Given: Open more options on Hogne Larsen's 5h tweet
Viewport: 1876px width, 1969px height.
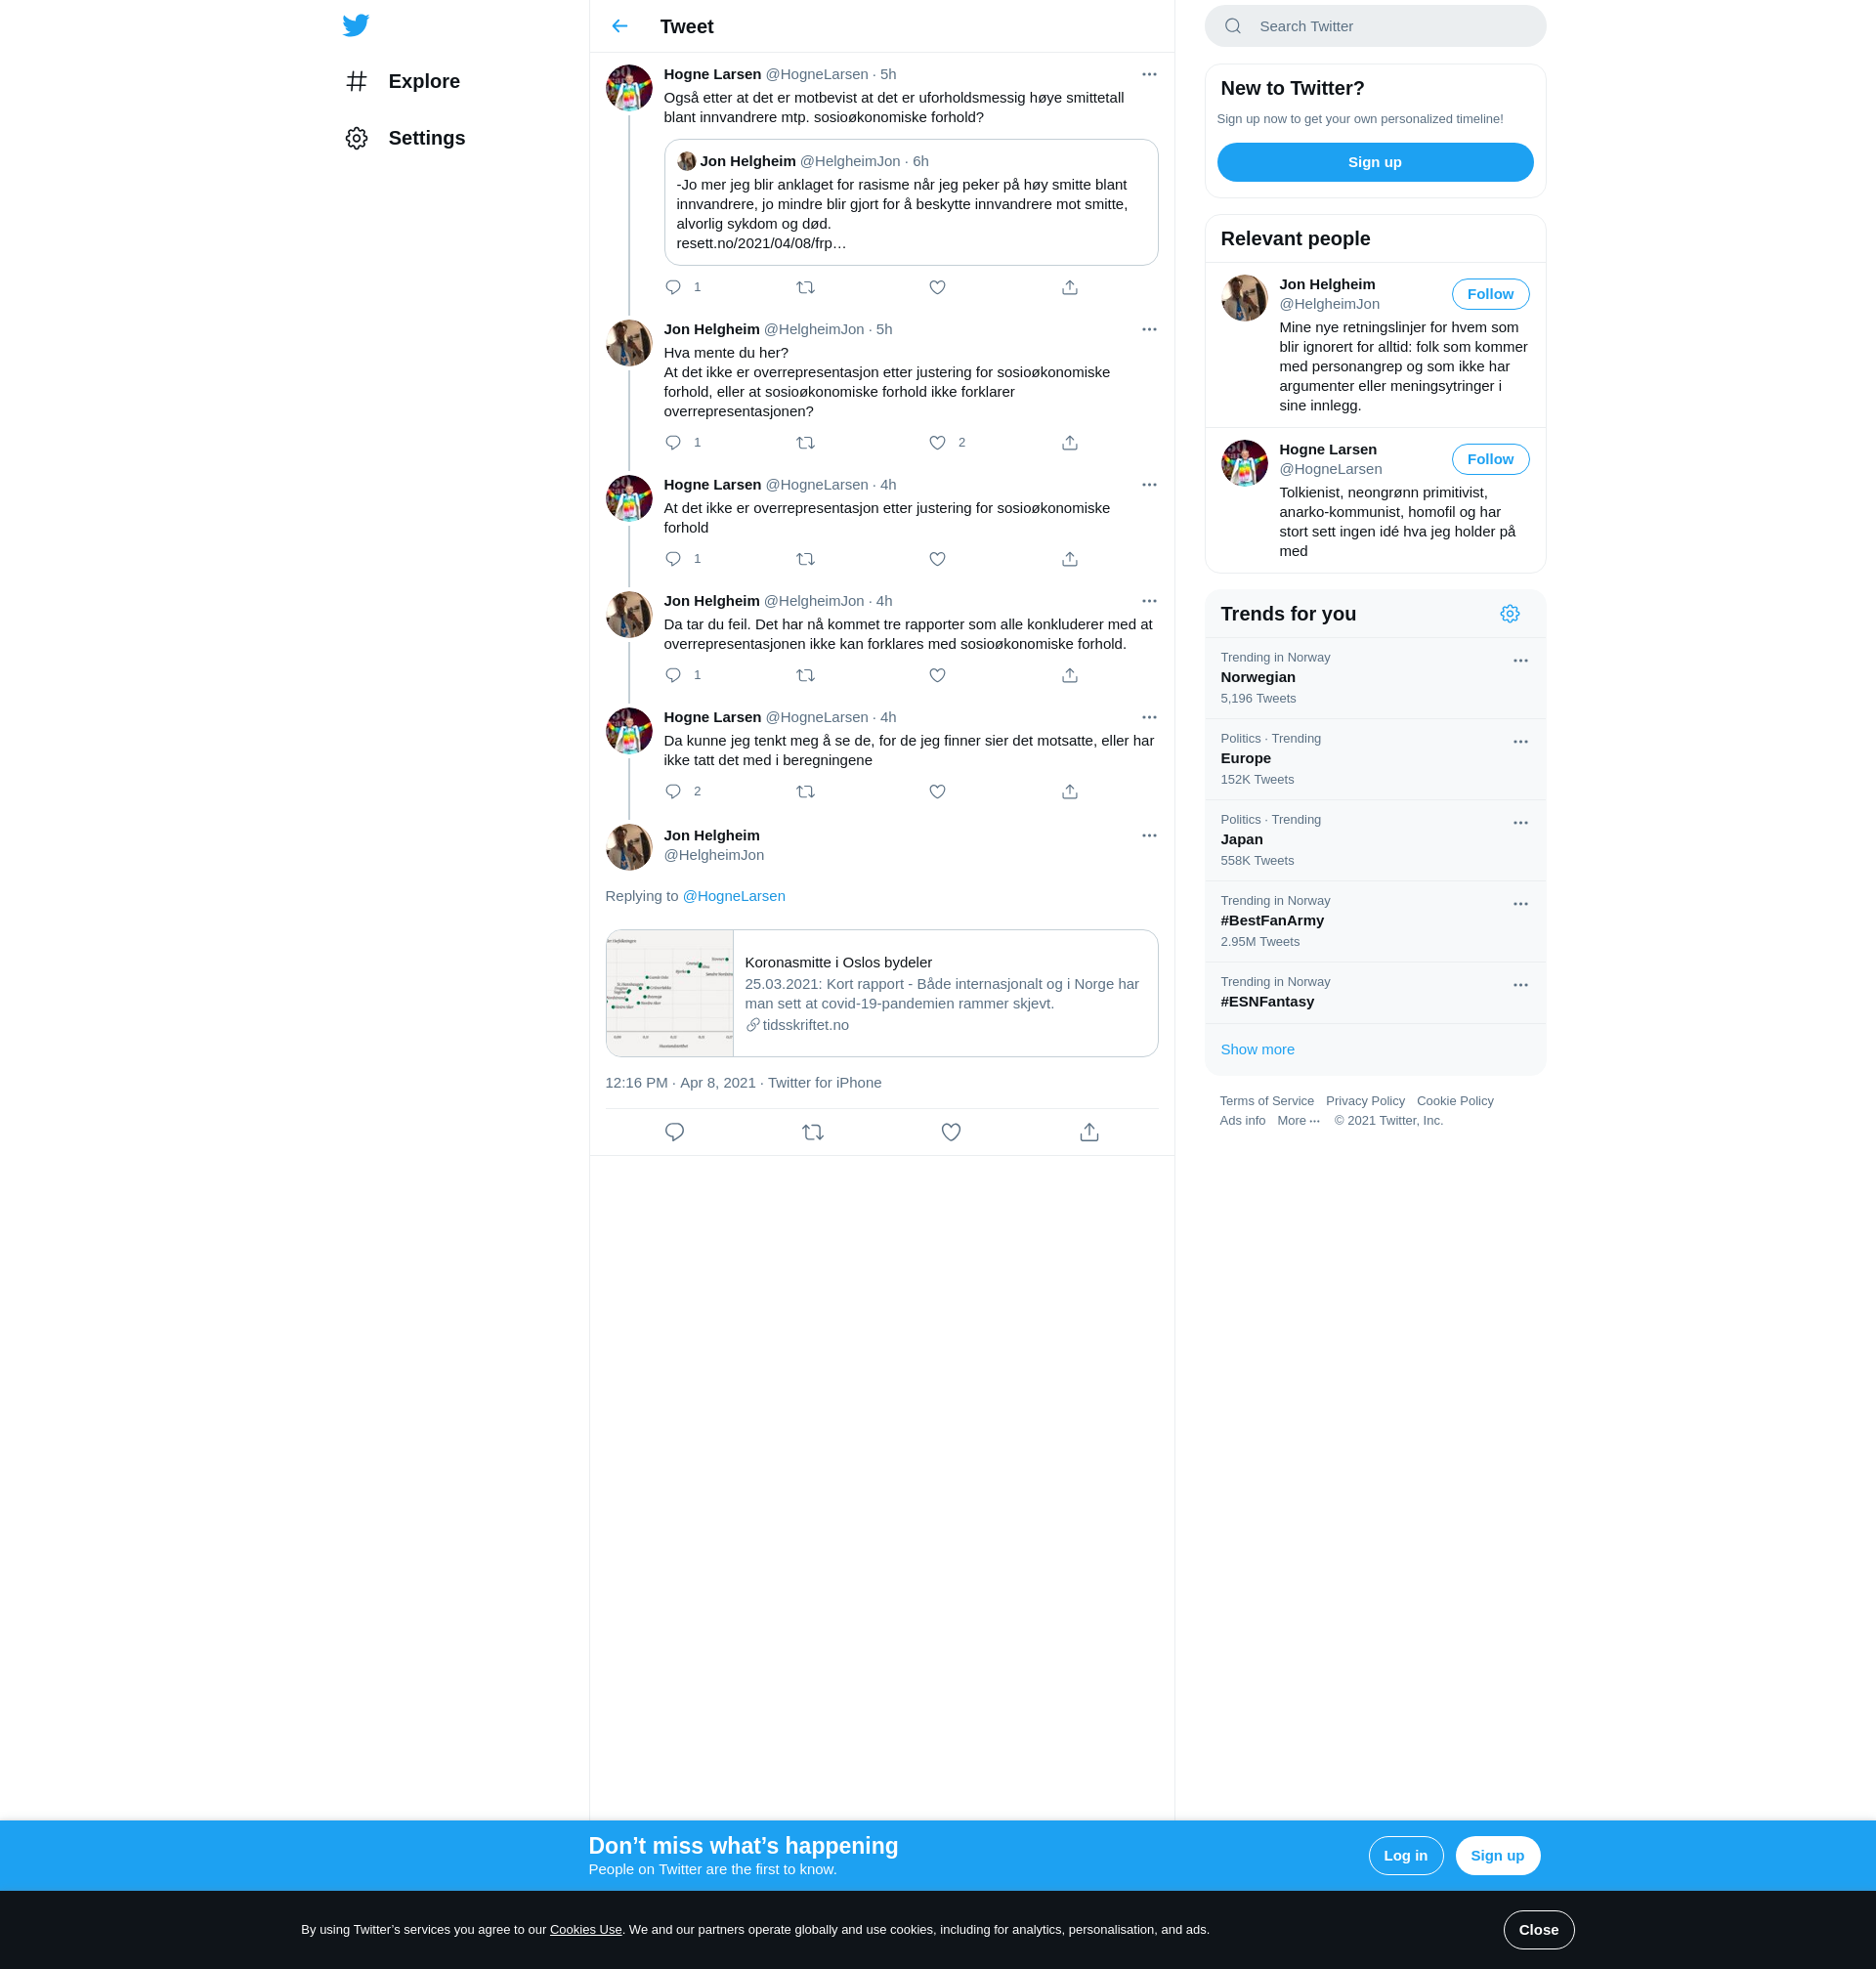Looking at the screenshot, I should pos(1149,74).
